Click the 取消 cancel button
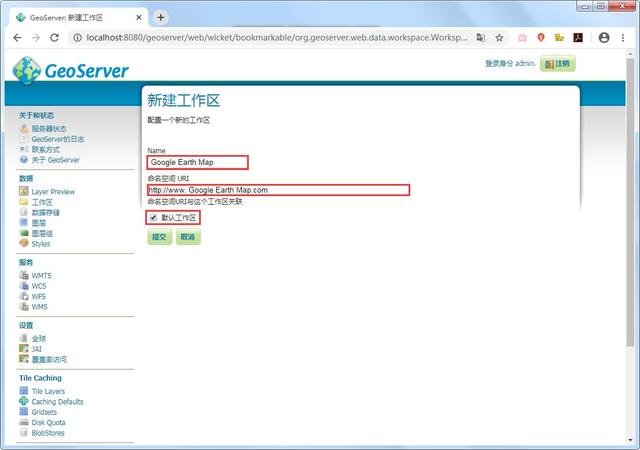This screenshot has height=450, width=640. click(x=188, y=237)
